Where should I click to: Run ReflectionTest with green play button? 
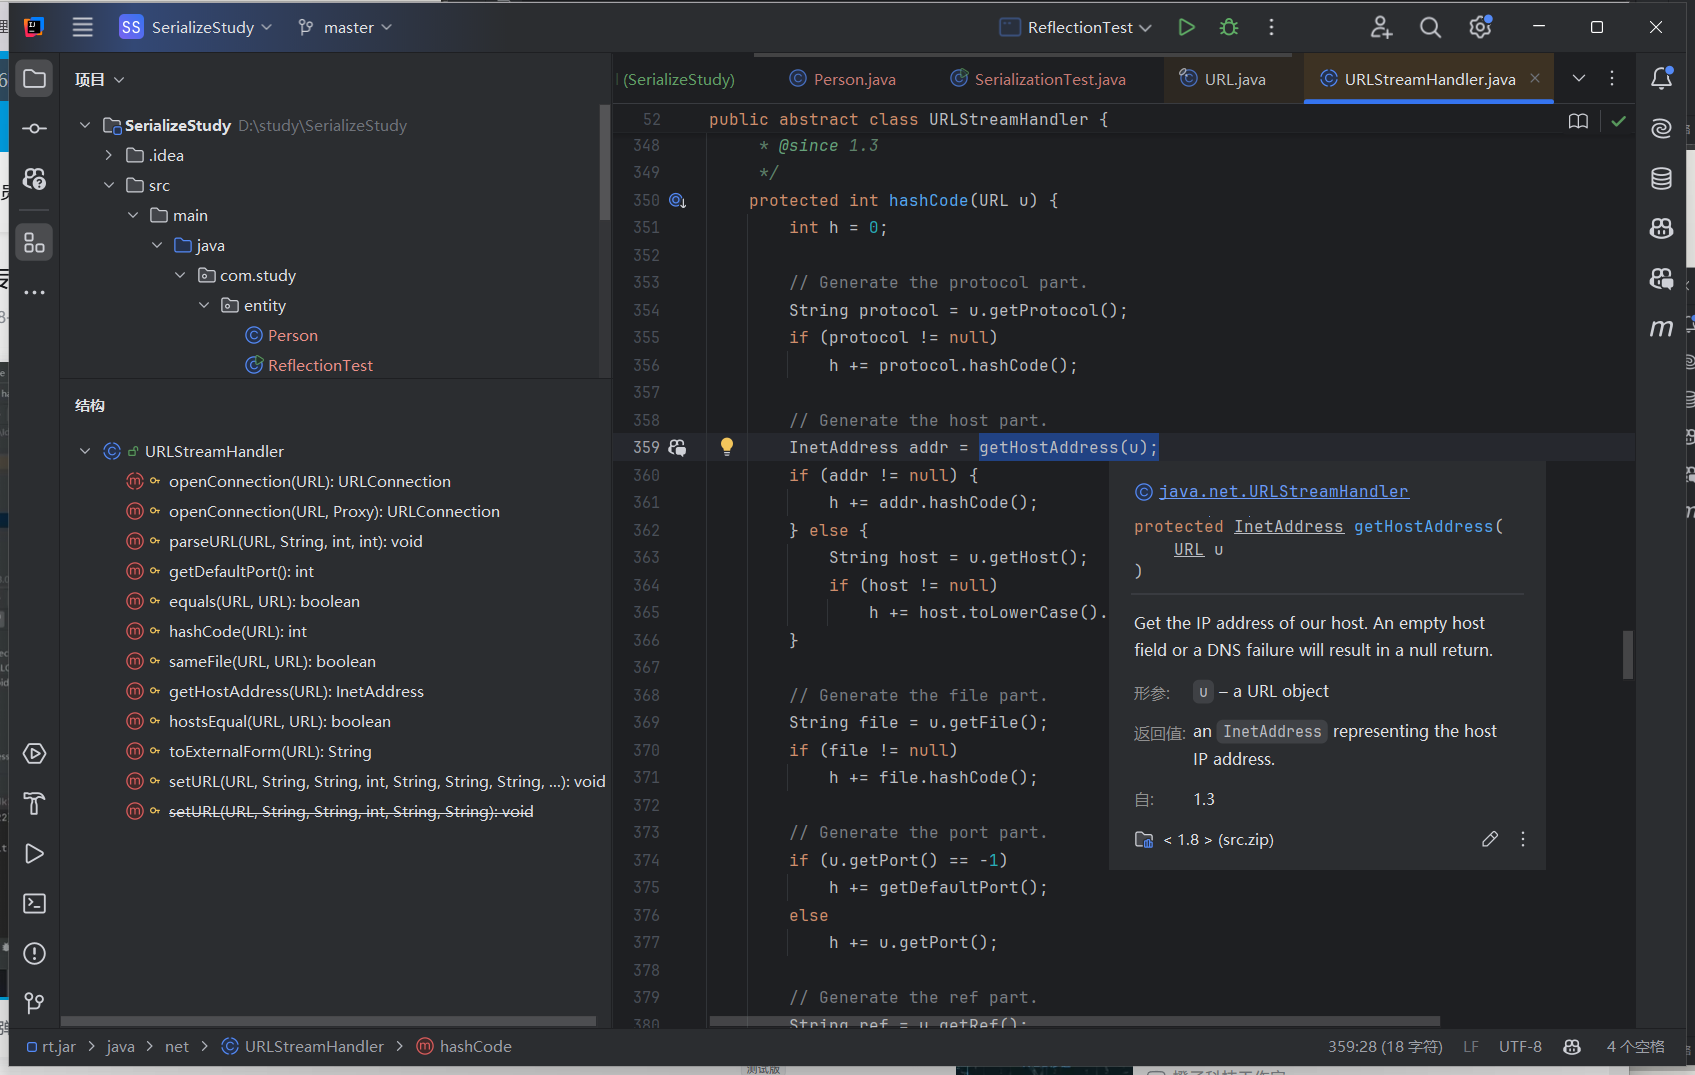1186,27
